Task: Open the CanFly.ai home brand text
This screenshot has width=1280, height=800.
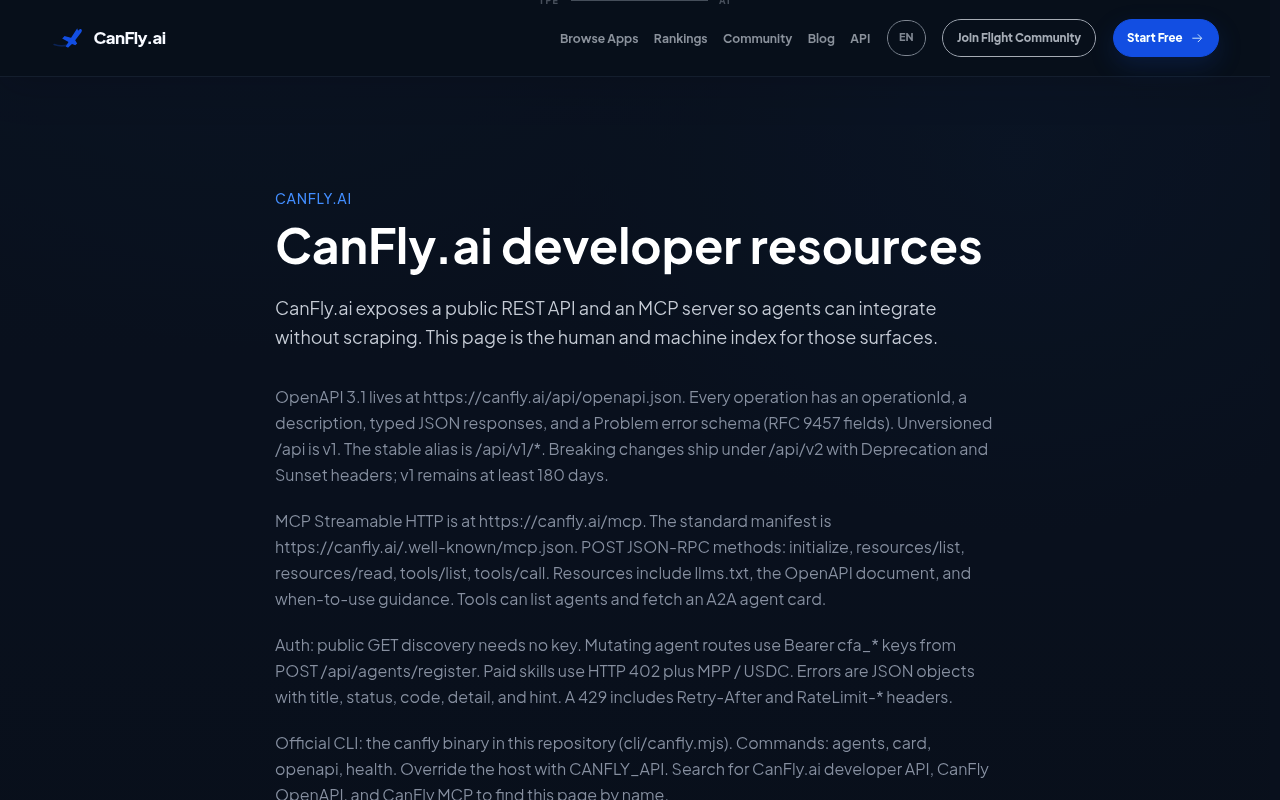Action: (x=130, y=38)
